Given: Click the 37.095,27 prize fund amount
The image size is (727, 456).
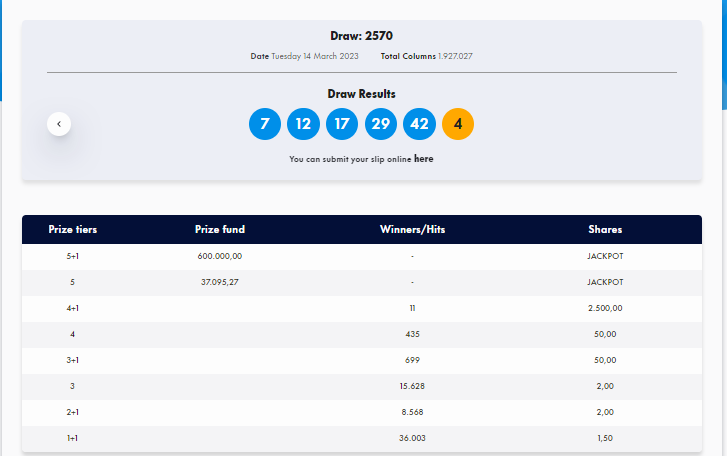Looking at the screenshot, I should pos(220,282).
